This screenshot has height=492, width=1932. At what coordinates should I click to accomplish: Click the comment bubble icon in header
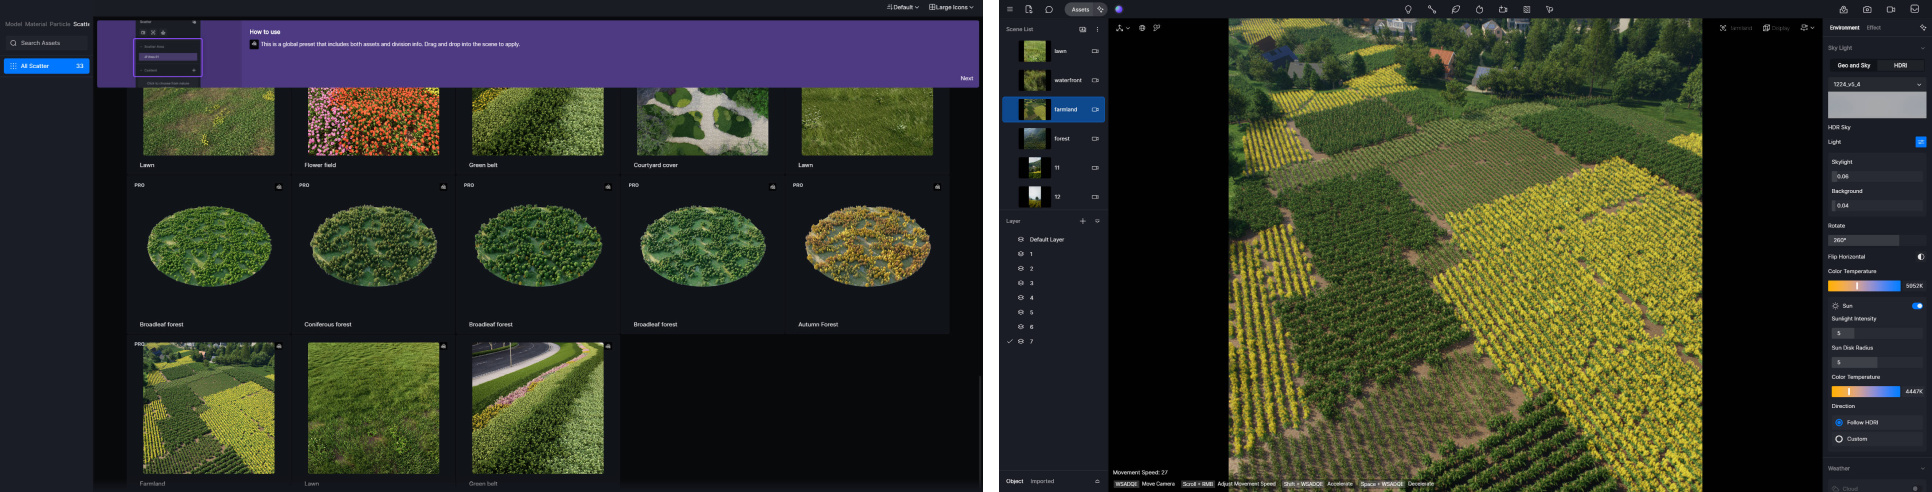[1049, 9]
